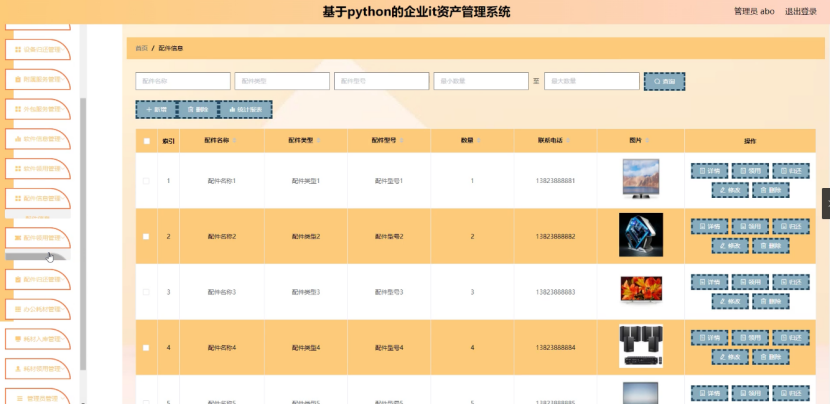
Task: Click 领用 button in row 配件名称4
Action: pos(750,338)
